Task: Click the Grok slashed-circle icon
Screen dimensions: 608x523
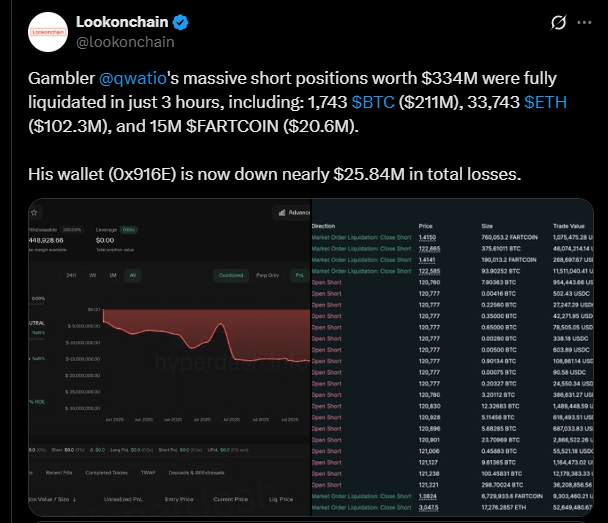Action: (558, 22)
